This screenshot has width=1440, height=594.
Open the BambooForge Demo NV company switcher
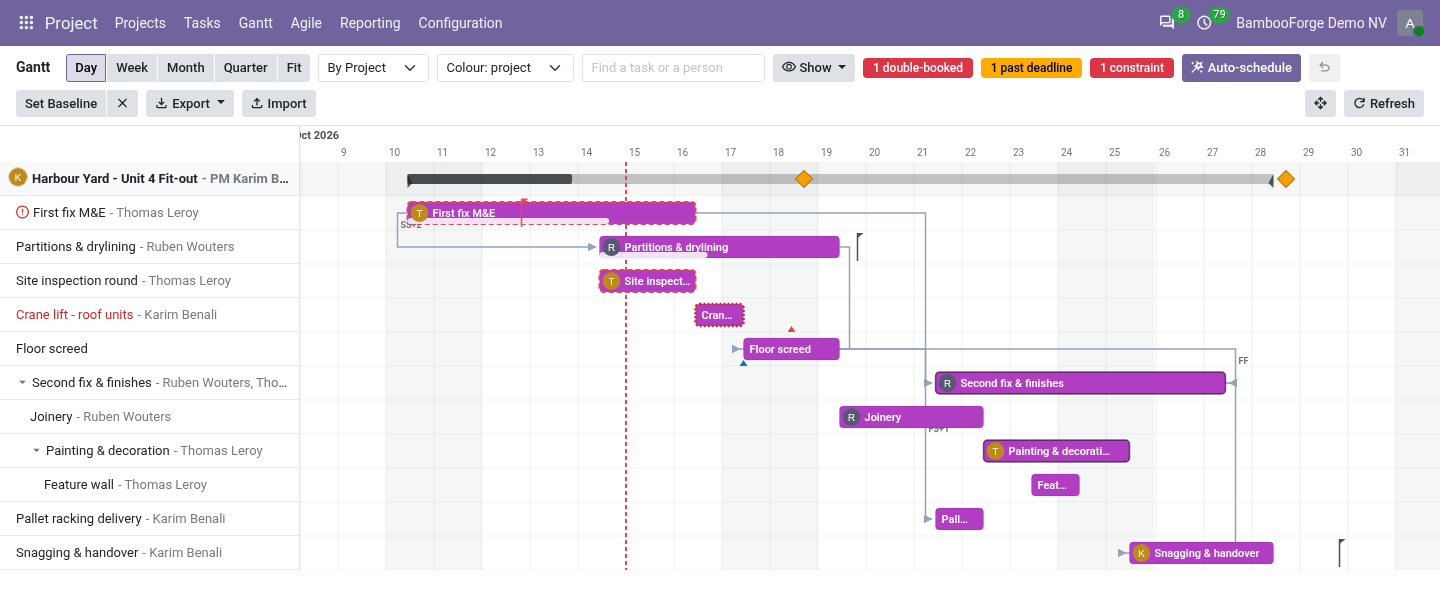tap(1311, 23)
